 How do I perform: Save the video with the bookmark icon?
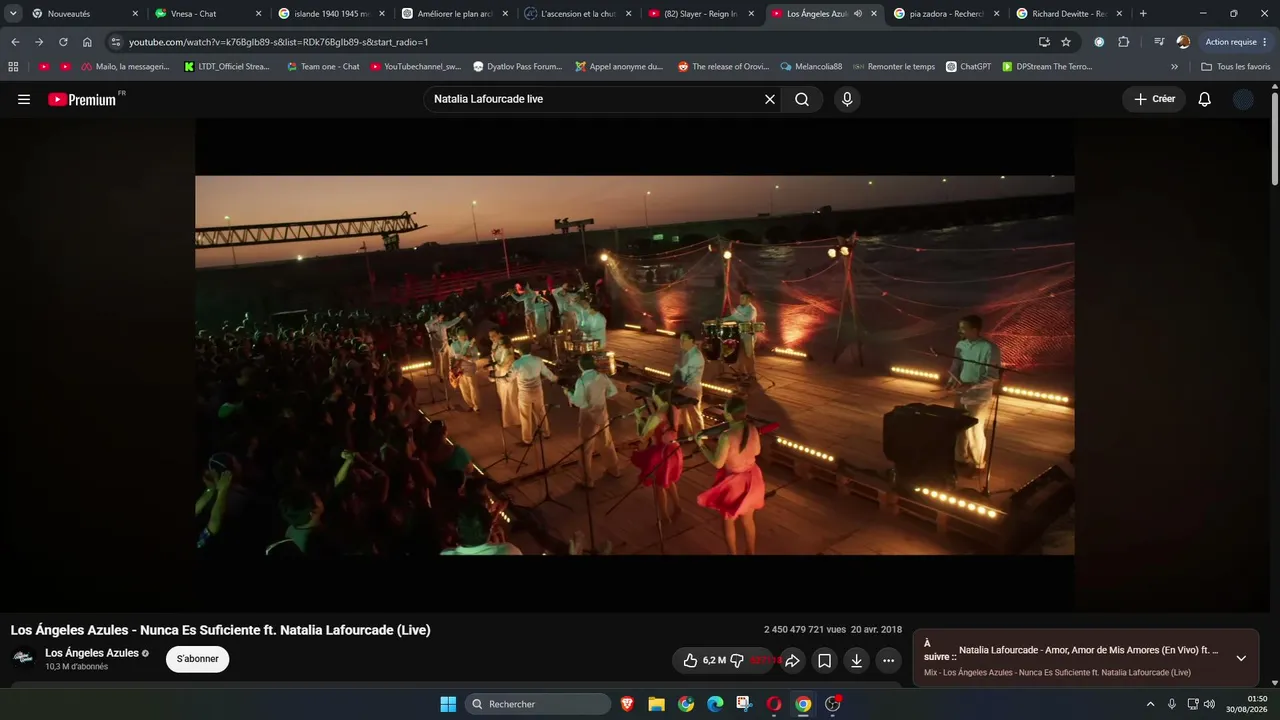824,660
